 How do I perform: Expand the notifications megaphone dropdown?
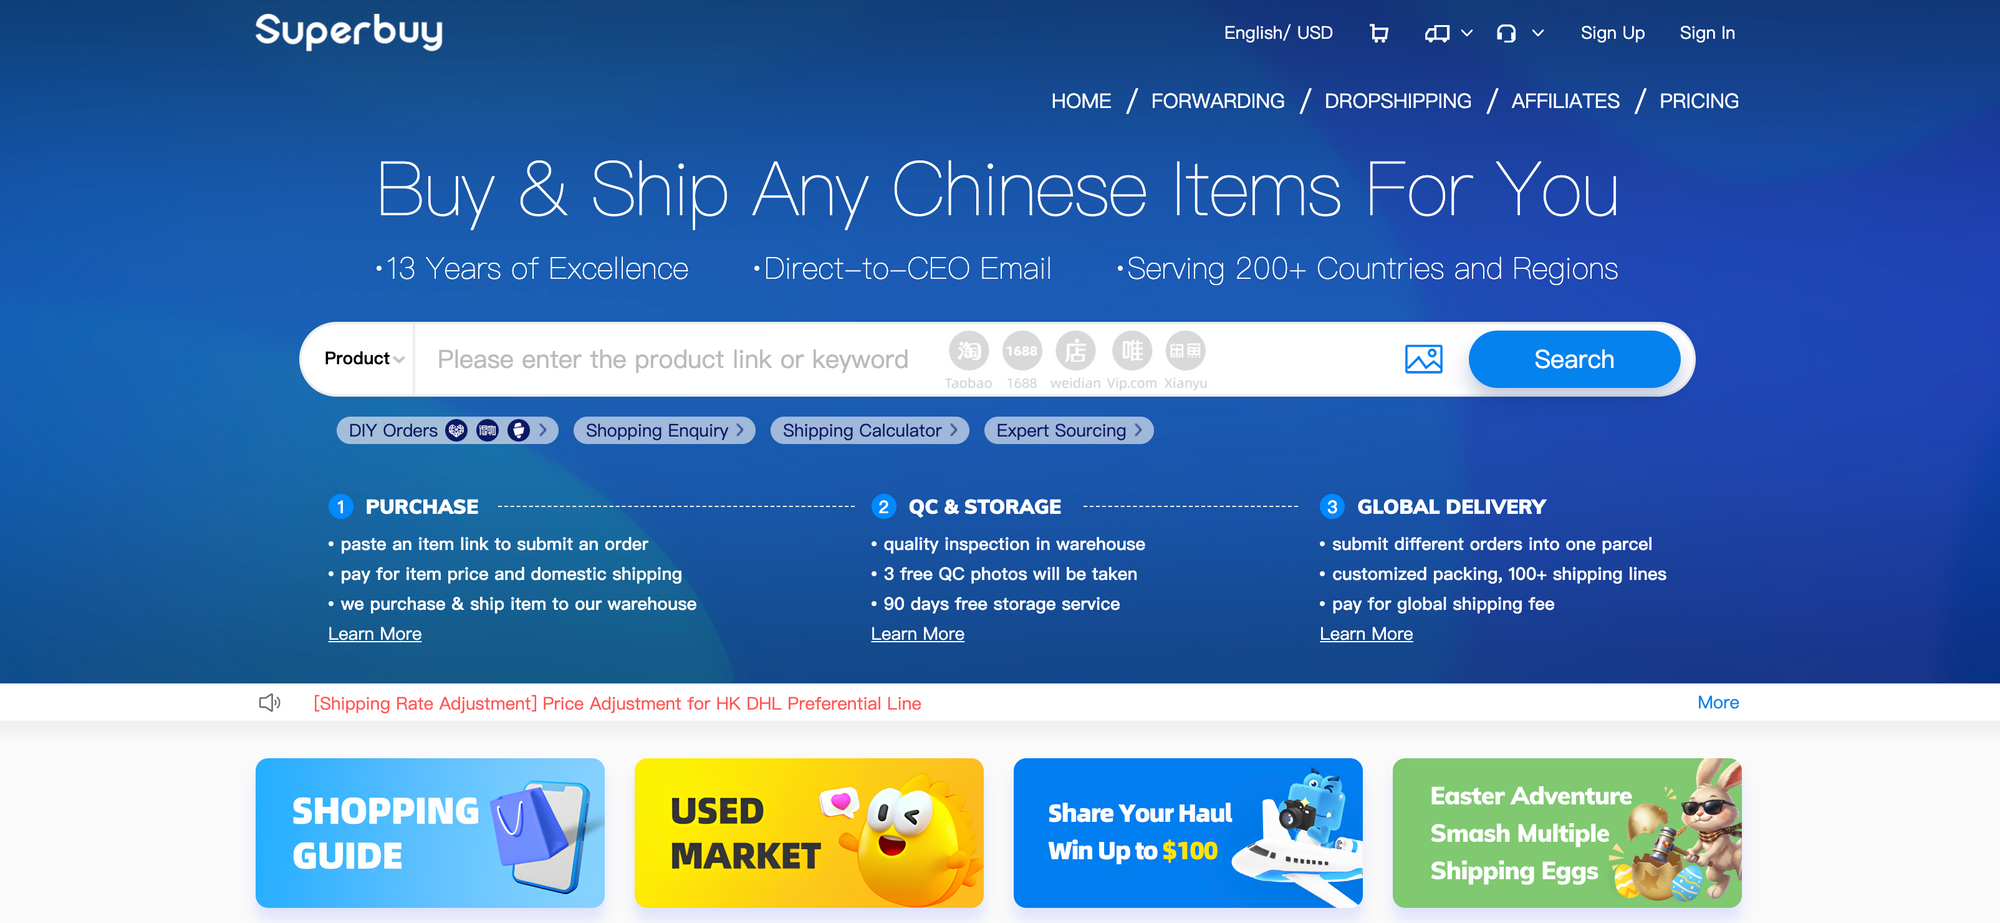[1449, 33]
